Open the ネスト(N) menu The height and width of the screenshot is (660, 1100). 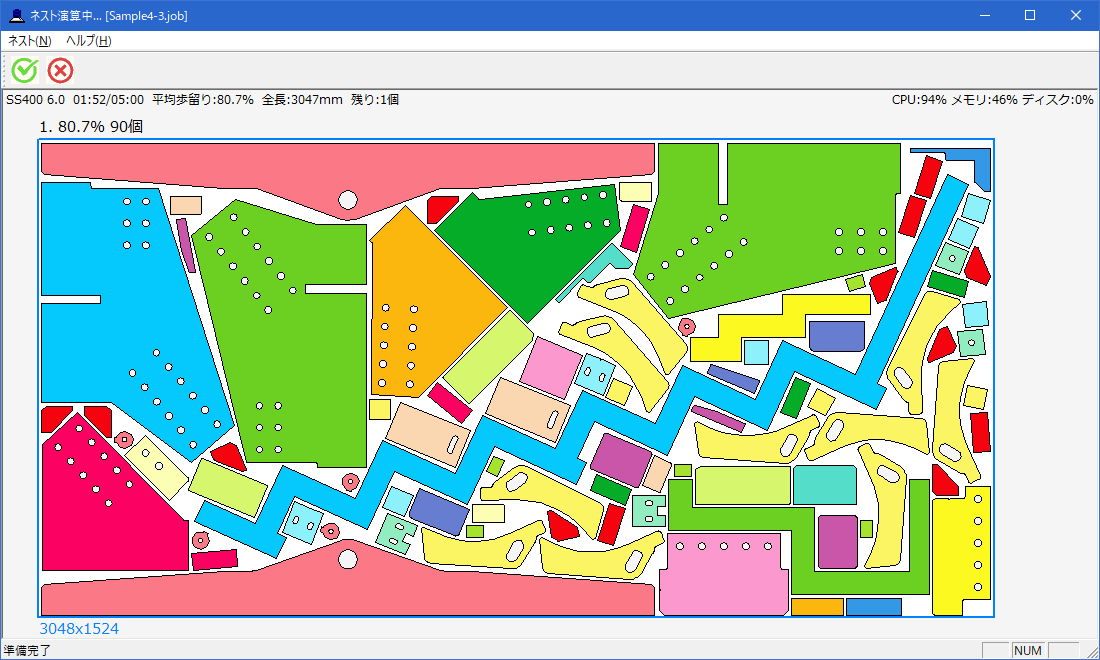[29, 41]
